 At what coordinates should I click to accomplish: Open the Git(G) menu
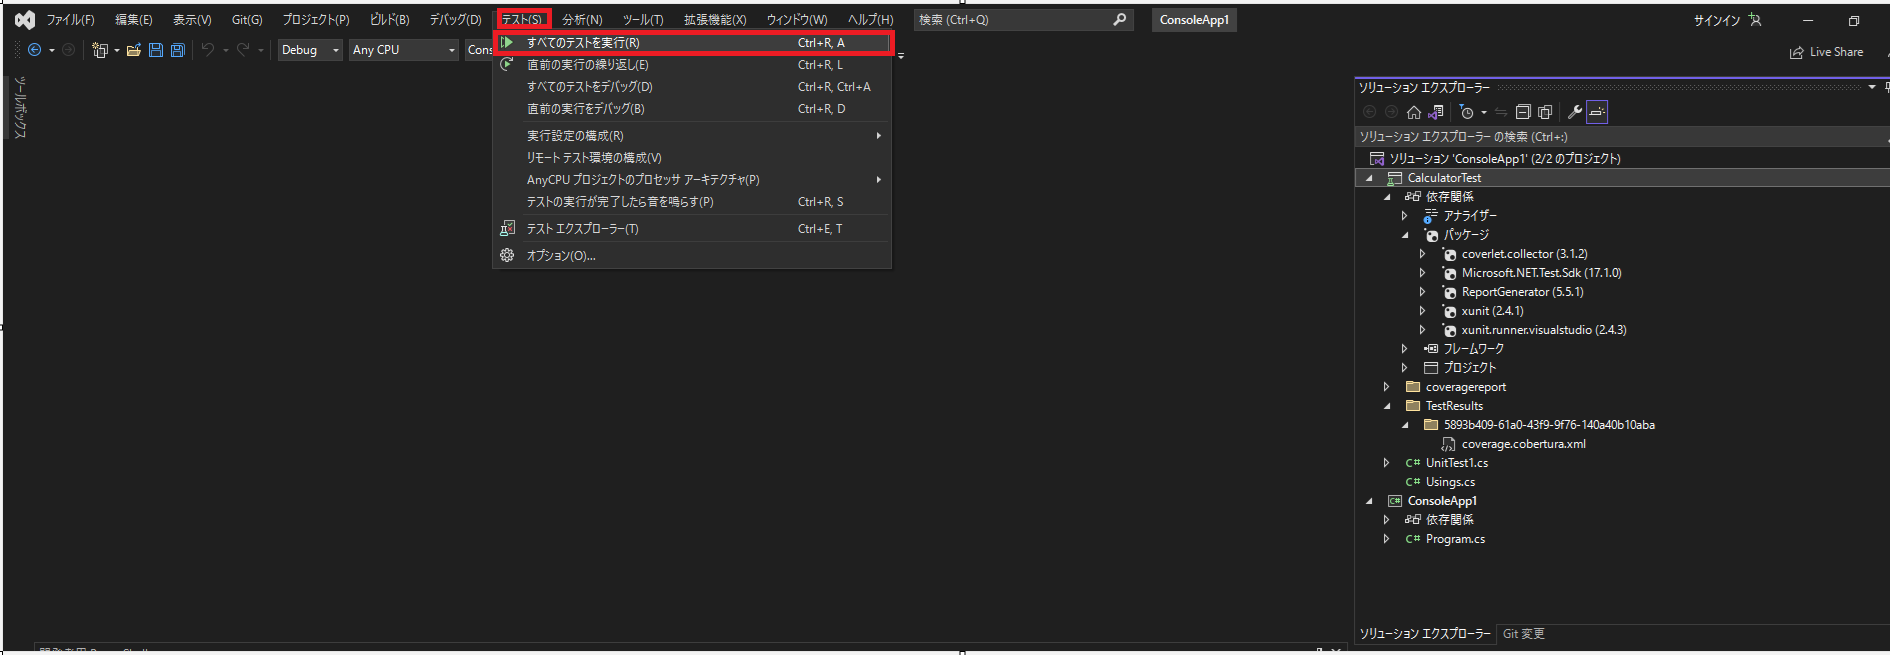(247, 20)
